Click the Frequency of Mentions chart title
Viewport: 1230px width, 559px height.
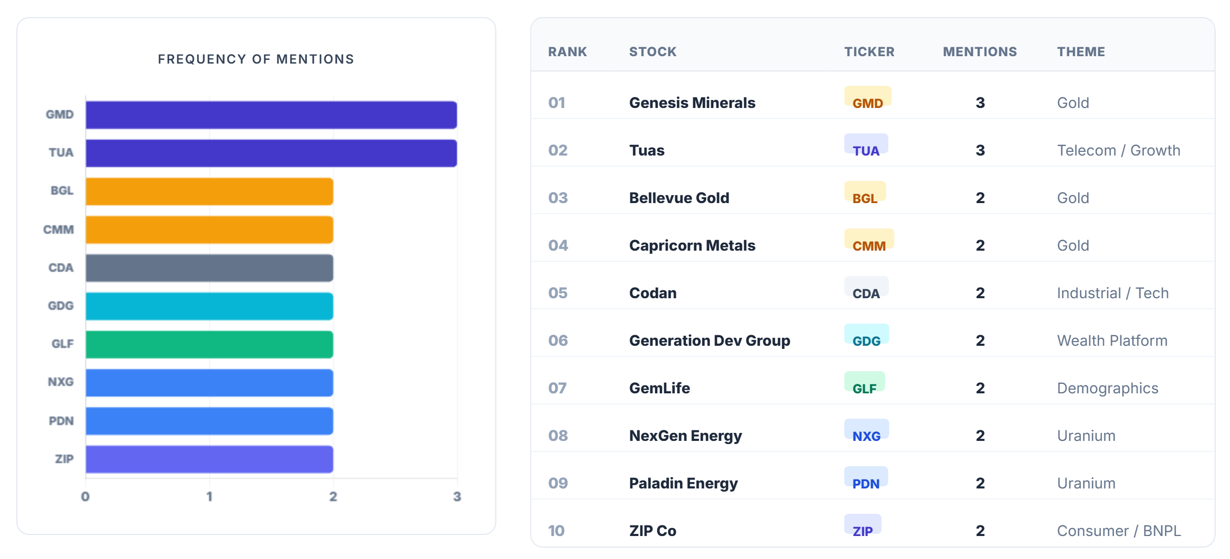(x=256, y=59)
